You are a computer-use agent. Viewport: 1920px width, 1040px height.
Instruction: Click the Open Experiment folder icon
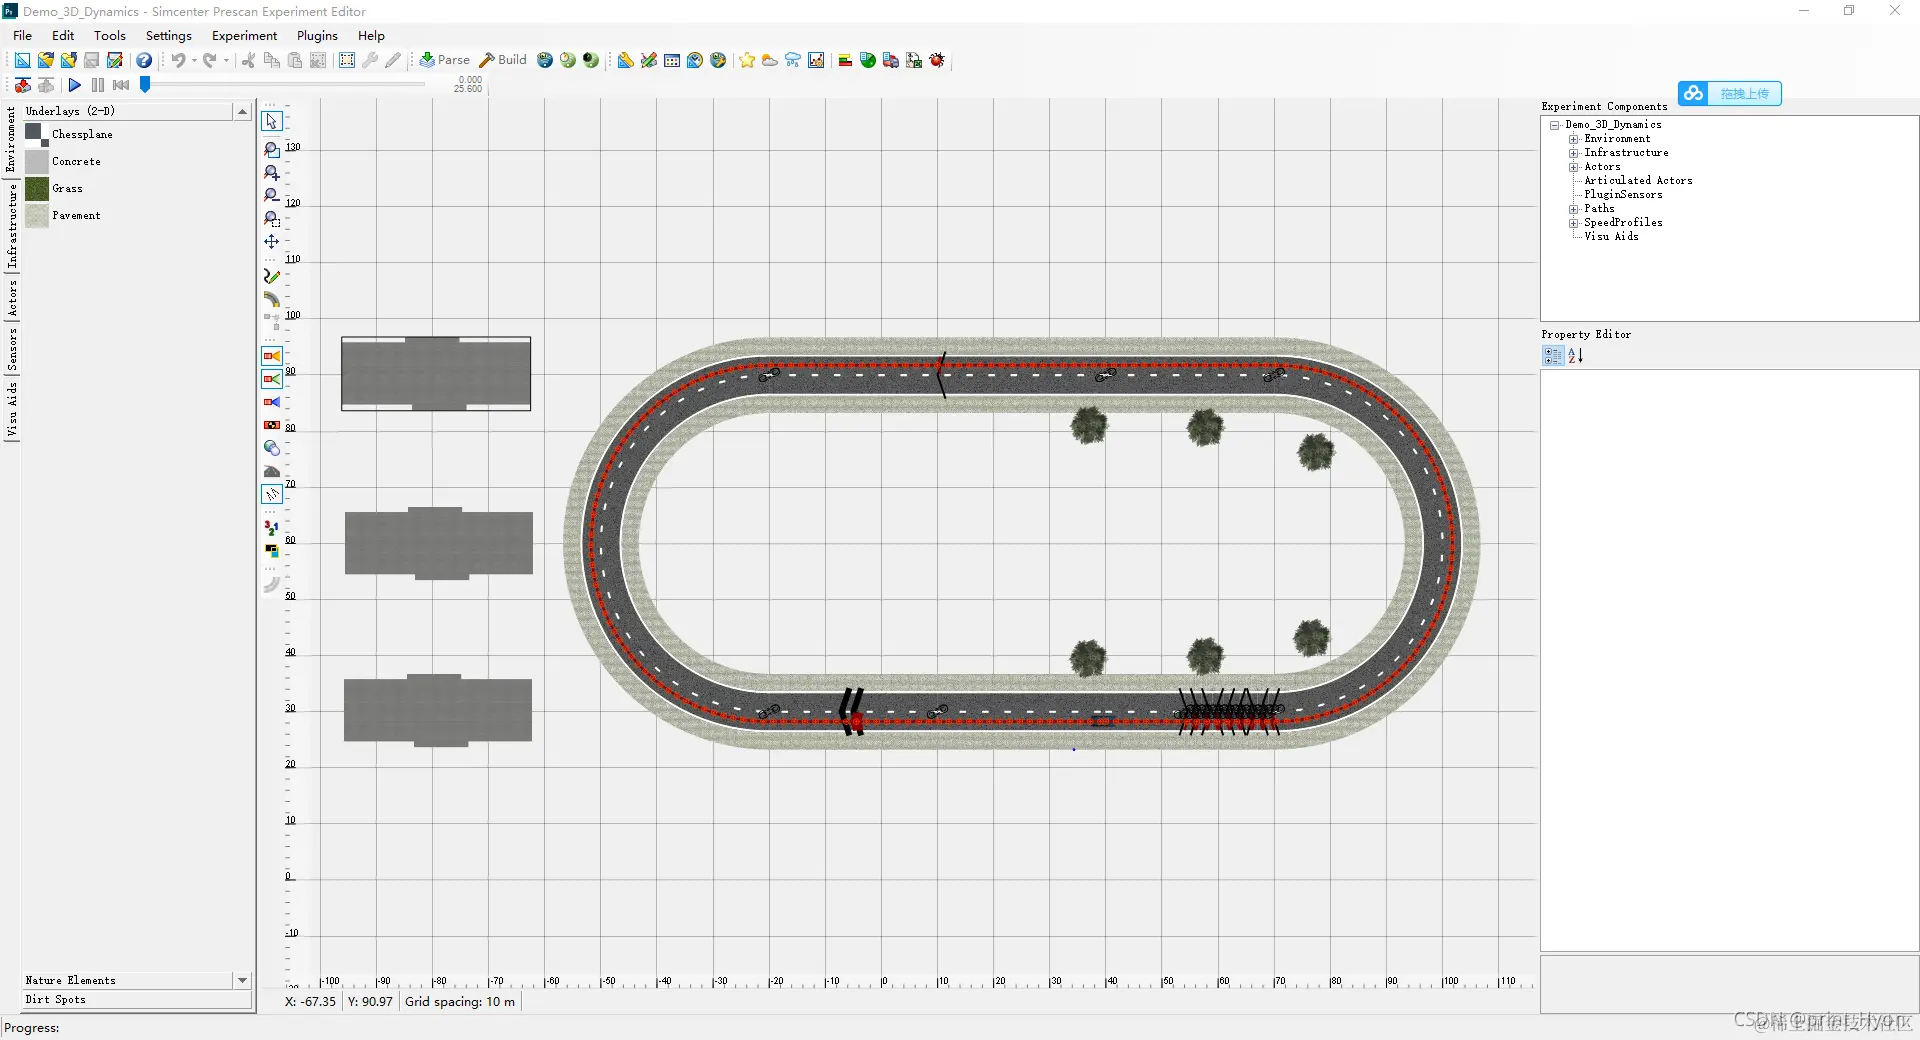tap(45, 61)
